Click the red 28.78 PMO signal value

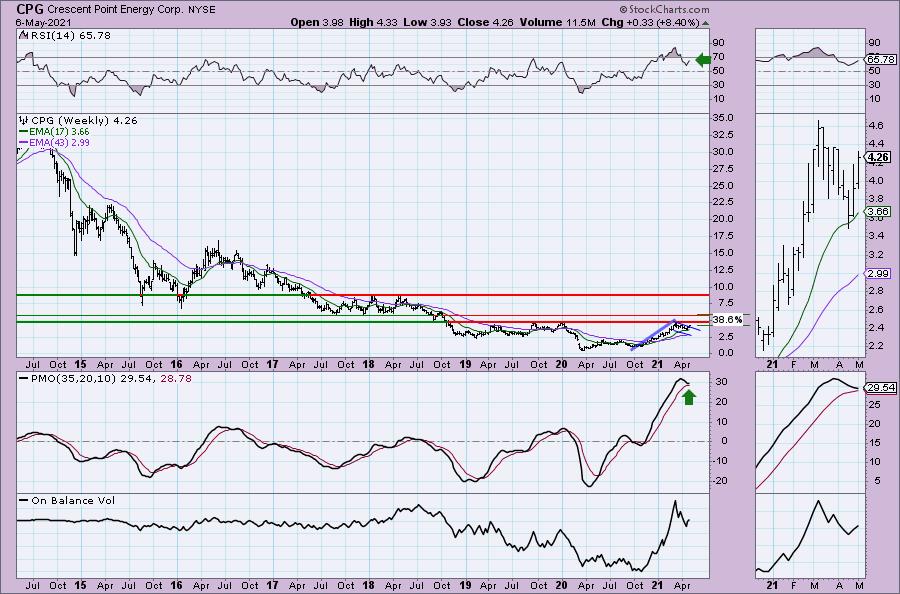(x=176, y=379)
